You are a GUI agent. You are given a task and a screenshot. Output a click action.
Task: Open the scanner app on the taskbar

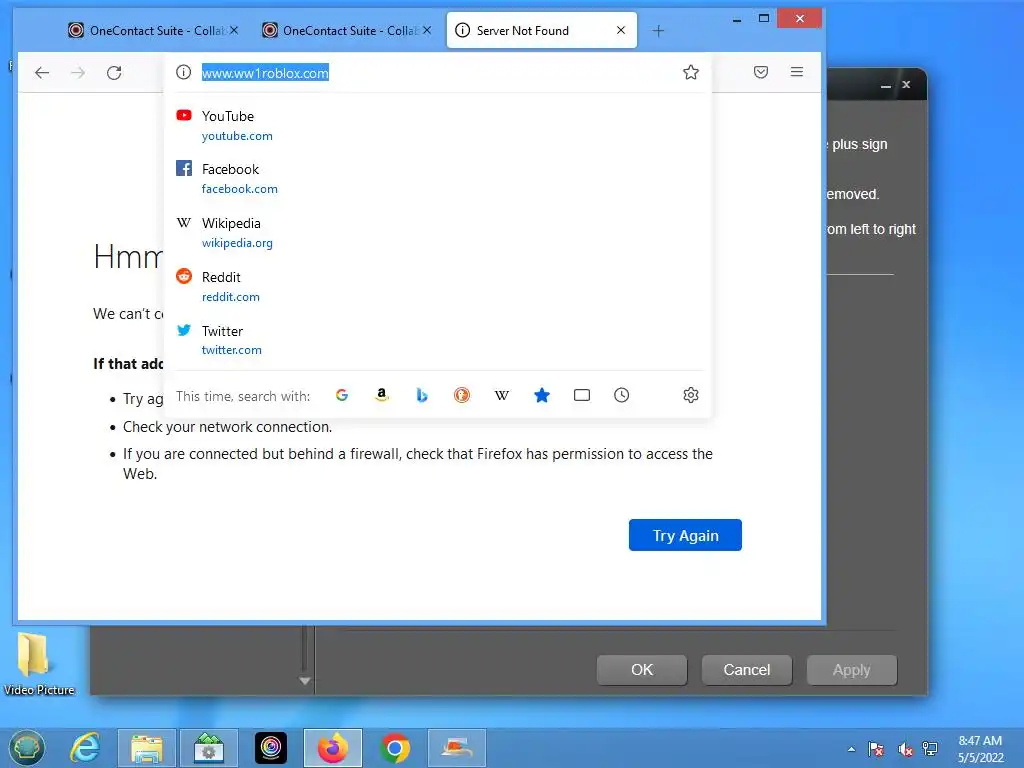tap(456, 748)
